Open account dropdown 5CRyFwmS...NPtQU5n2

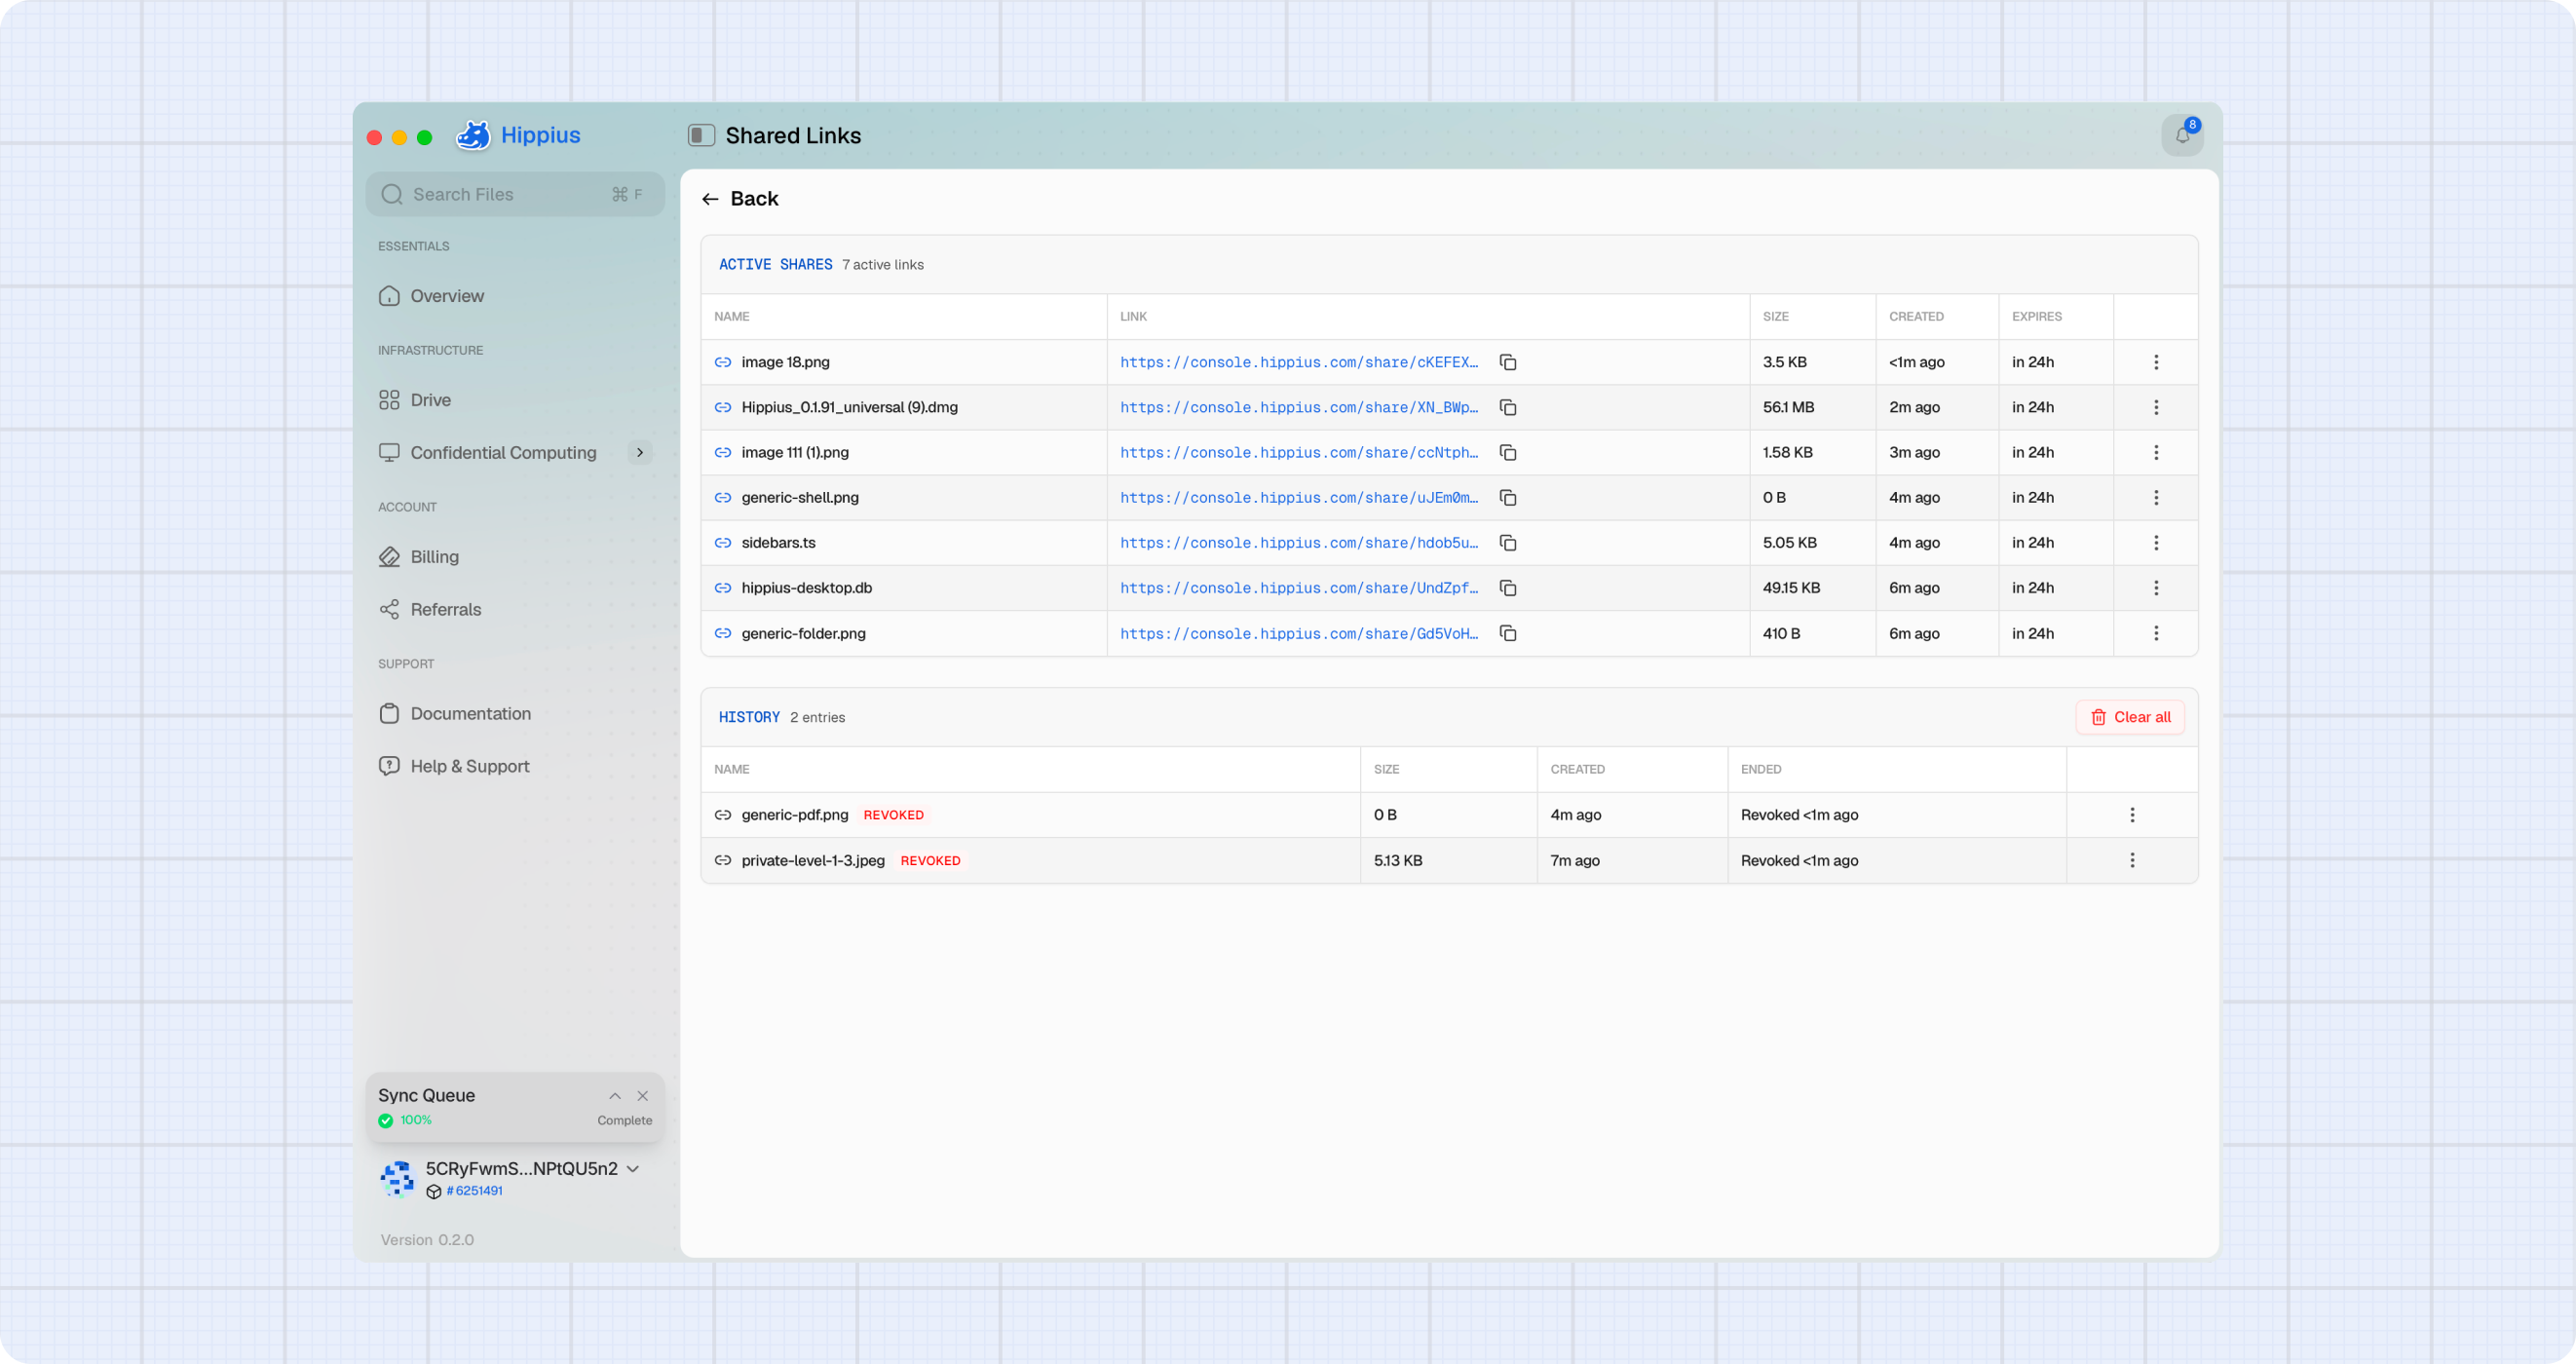click(x=632, y=1169)
